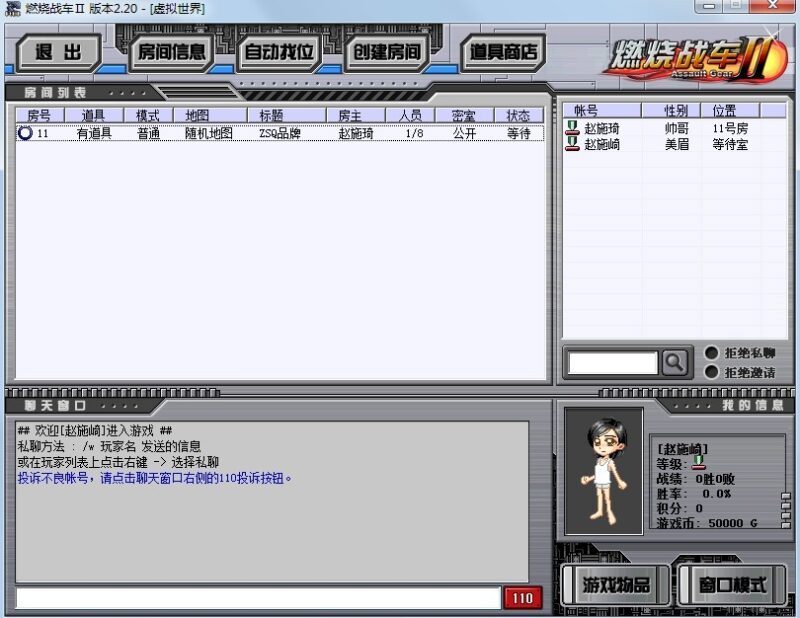Sort player list by 帐号 column header
800x618 pixels.
(586, 109)
